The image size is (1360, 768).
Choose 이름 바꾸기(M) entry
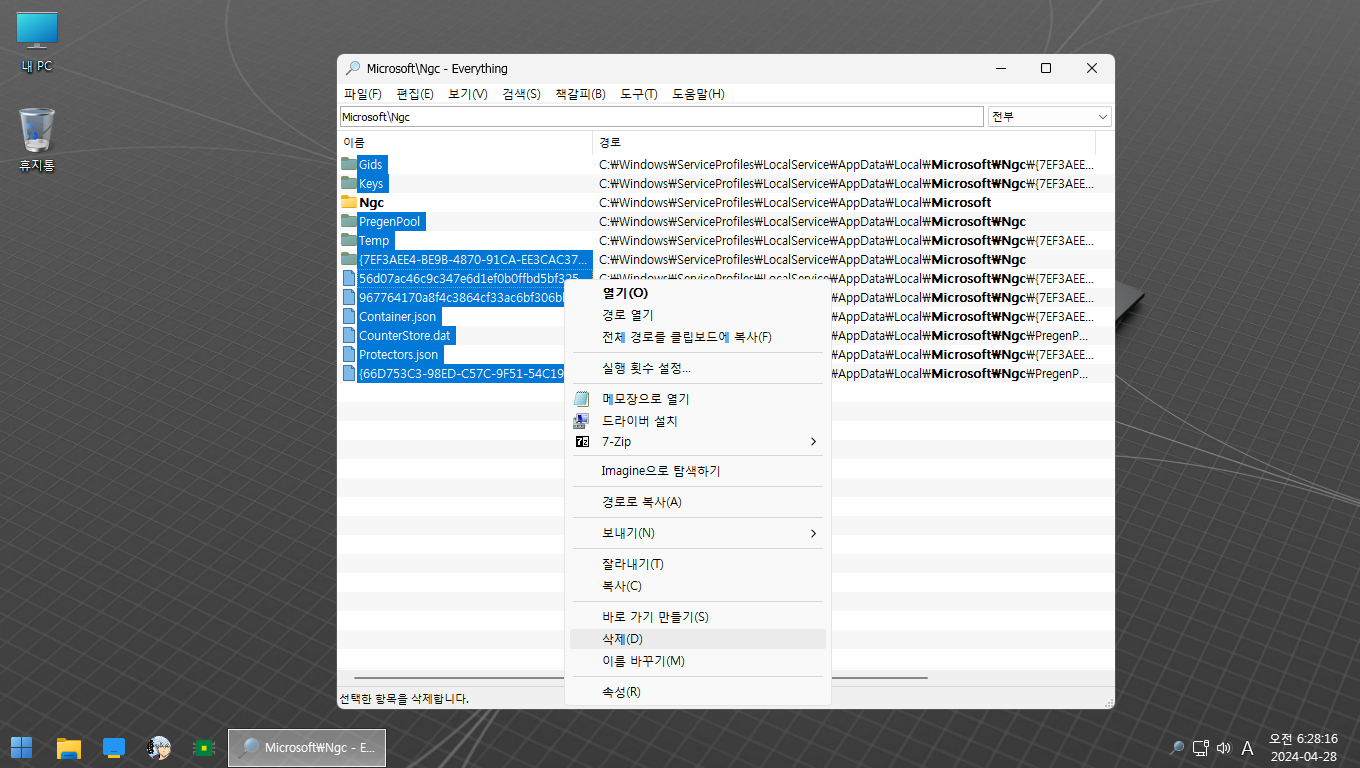[x=698, y=661]
